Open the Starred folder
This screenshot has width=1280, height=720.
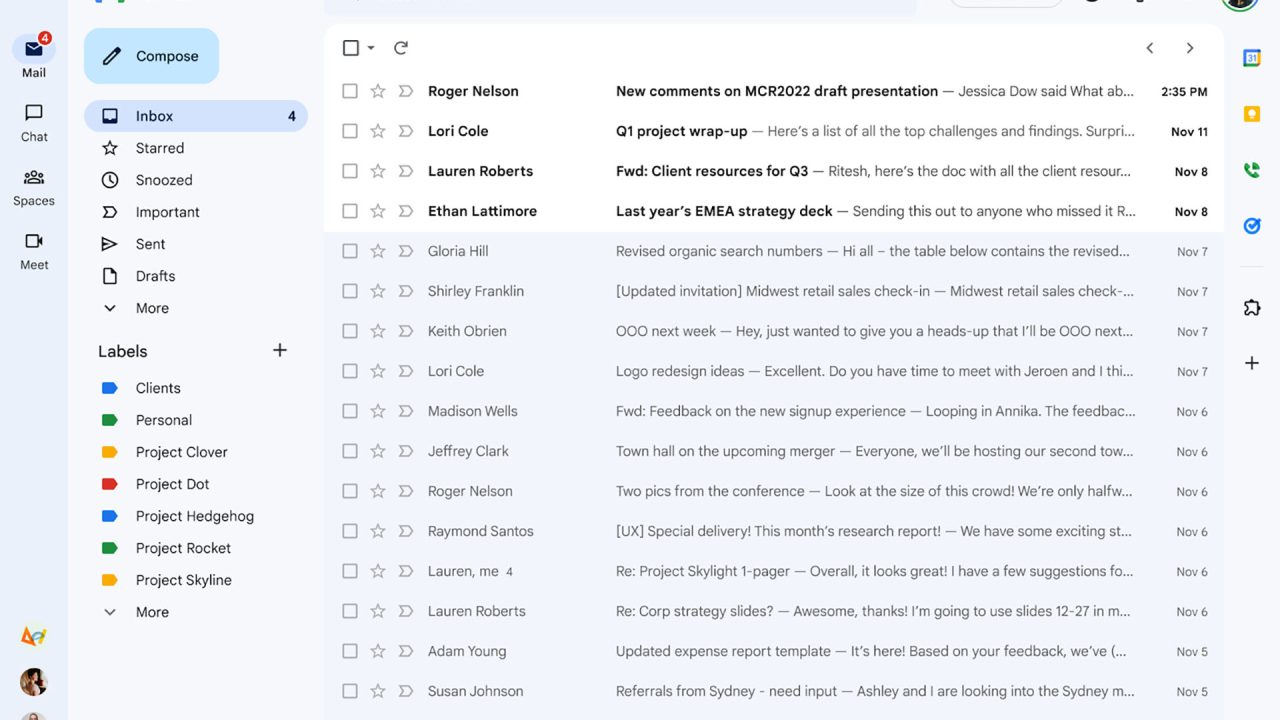pyautogui.click(x=160, y=148)
